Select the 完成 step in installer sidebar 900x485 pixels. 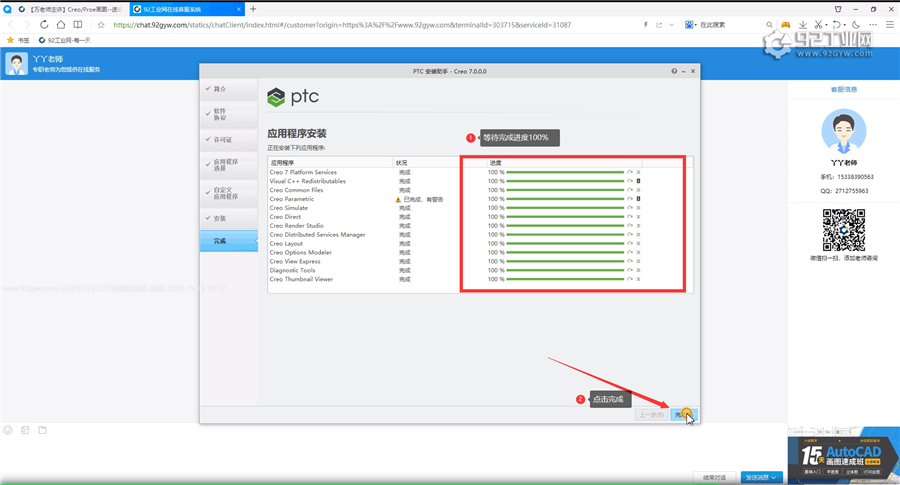click(228, 241)
